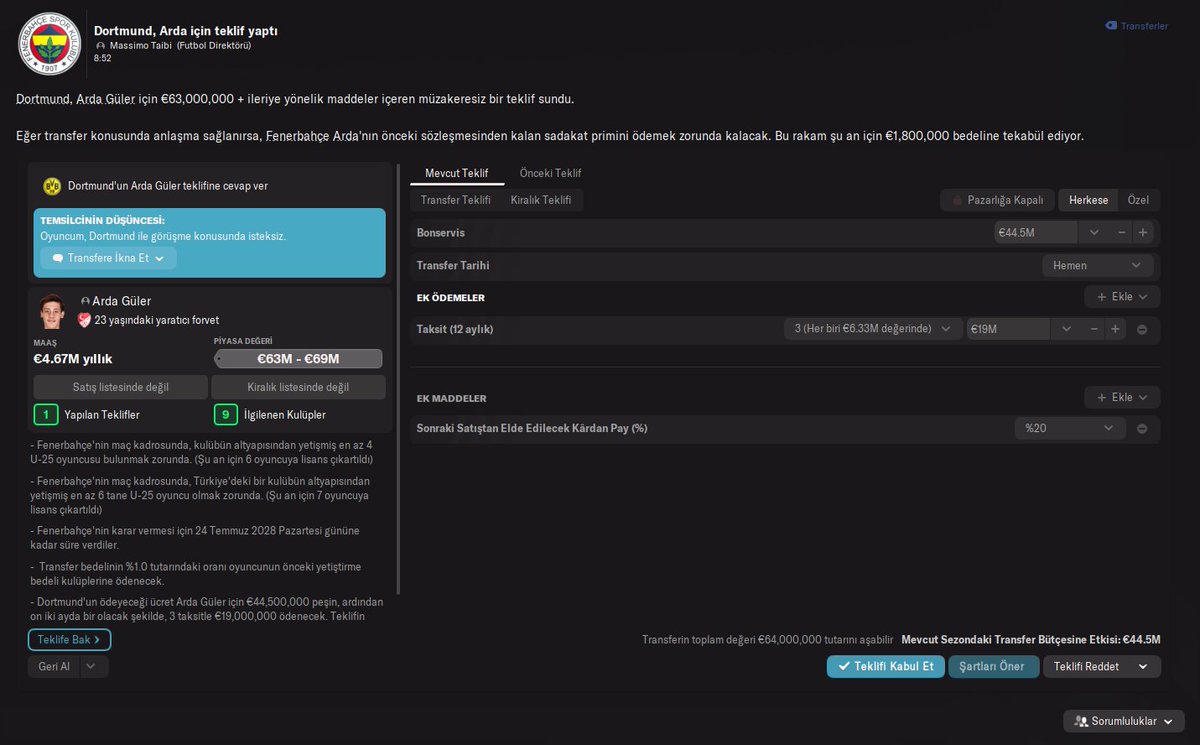Viewport: 1200px width, 745px height.
Task: Click the Mevcut Sezondaki Transfer Bütçesine Etkisi text
Action: coord(1031,639)
